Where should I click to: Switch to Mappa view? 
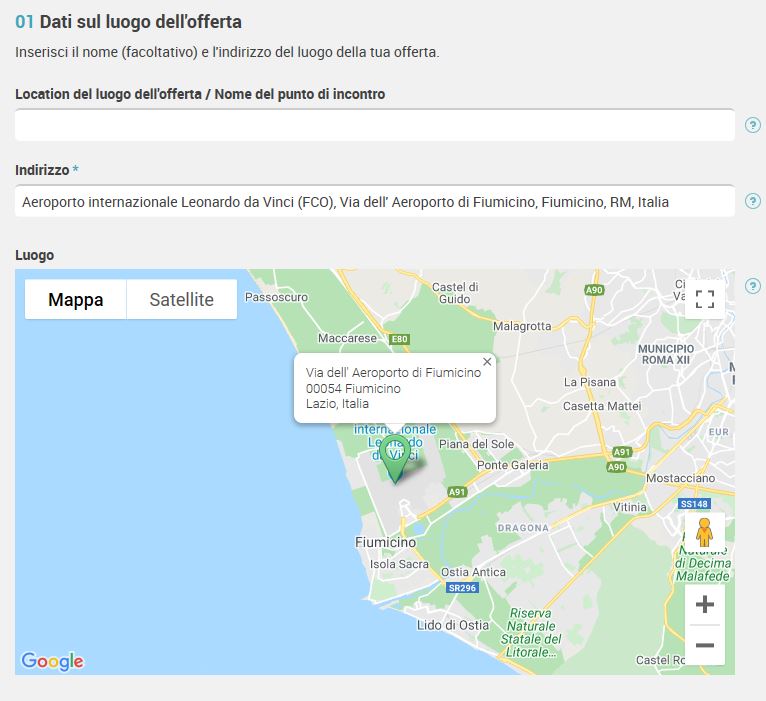coord(76,299)
